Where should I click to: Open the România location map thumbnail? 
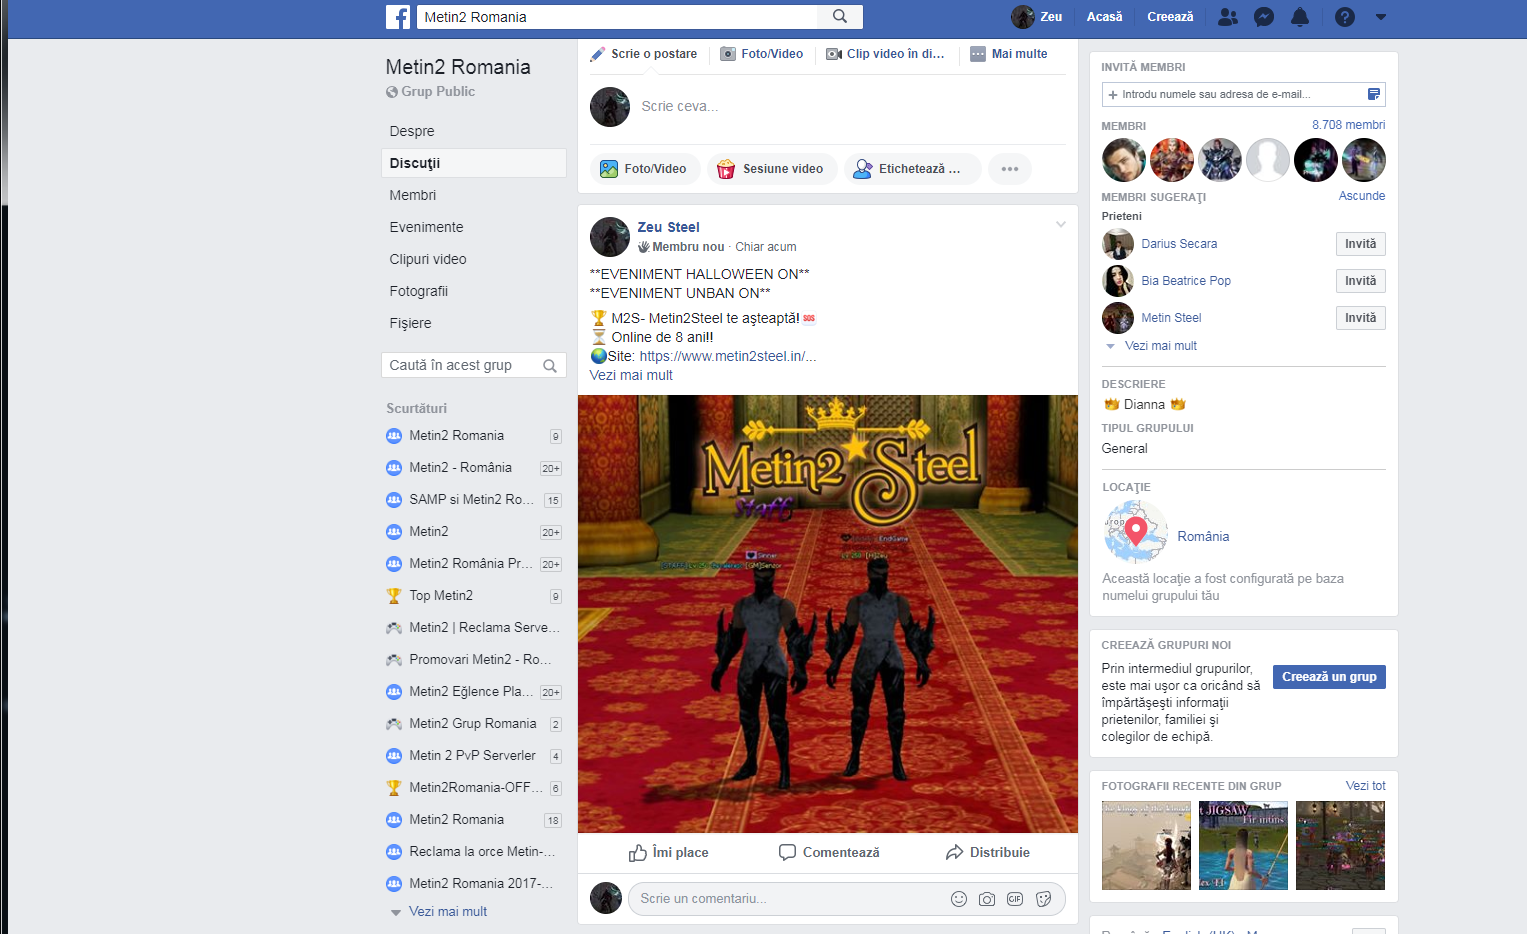click(1136, 532)
